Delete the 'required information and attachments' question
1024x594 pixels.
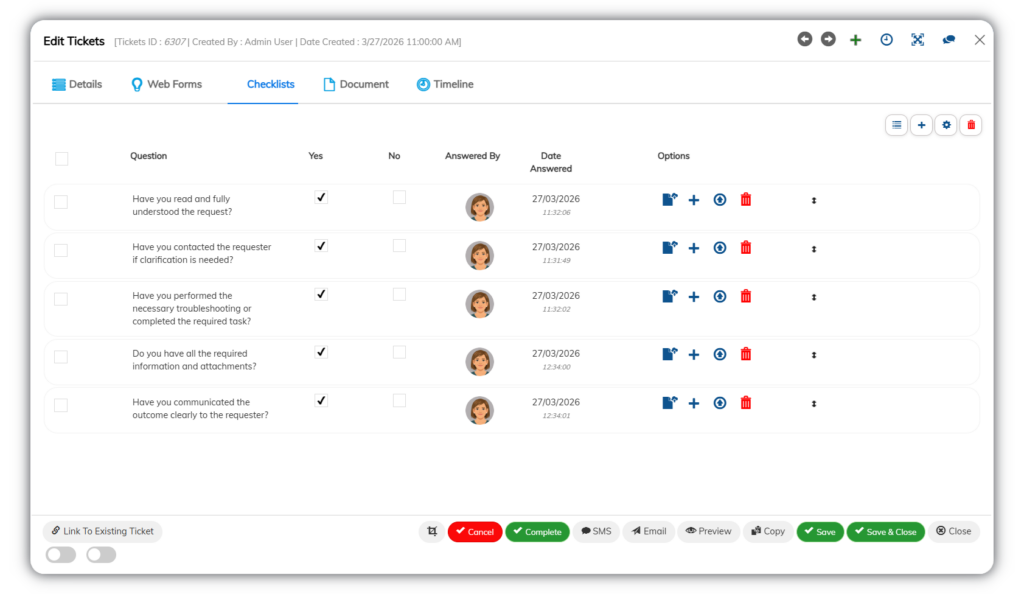[746, 354]
